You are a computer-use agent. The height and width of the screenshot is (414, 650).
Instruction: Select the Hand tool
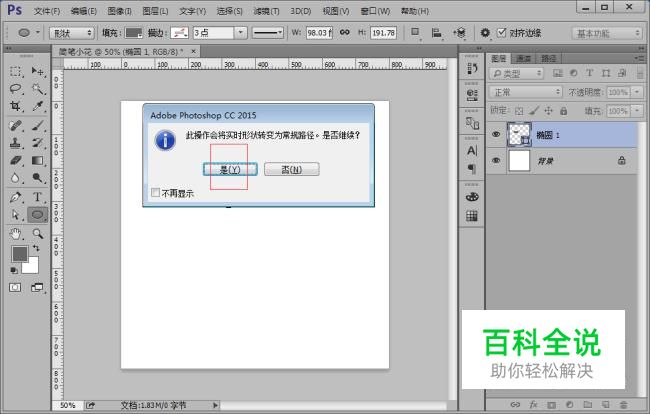click(x=15, y=234)
